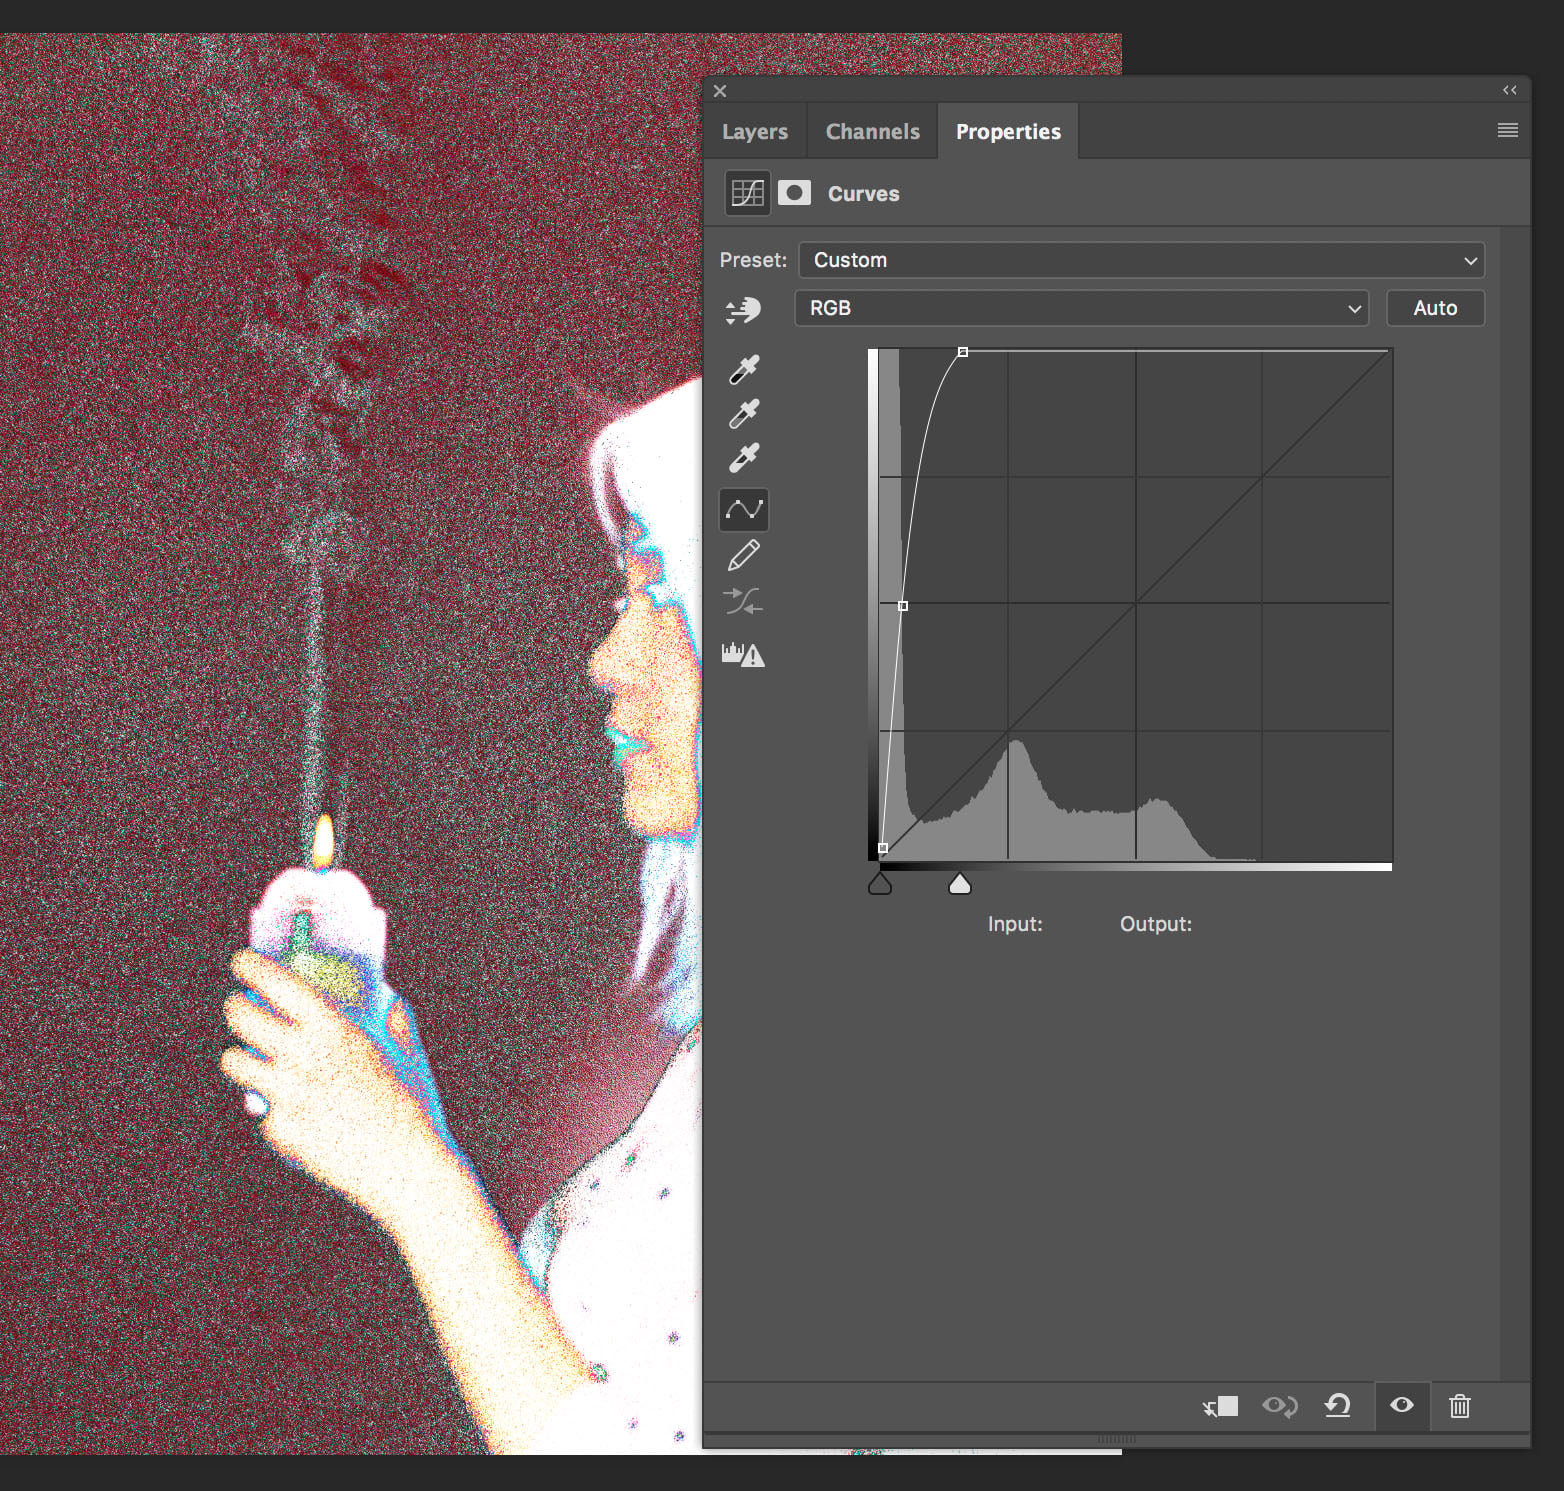Close the panel group
This screenshot has width=1564, height=1491.
(x=720, y=90)
